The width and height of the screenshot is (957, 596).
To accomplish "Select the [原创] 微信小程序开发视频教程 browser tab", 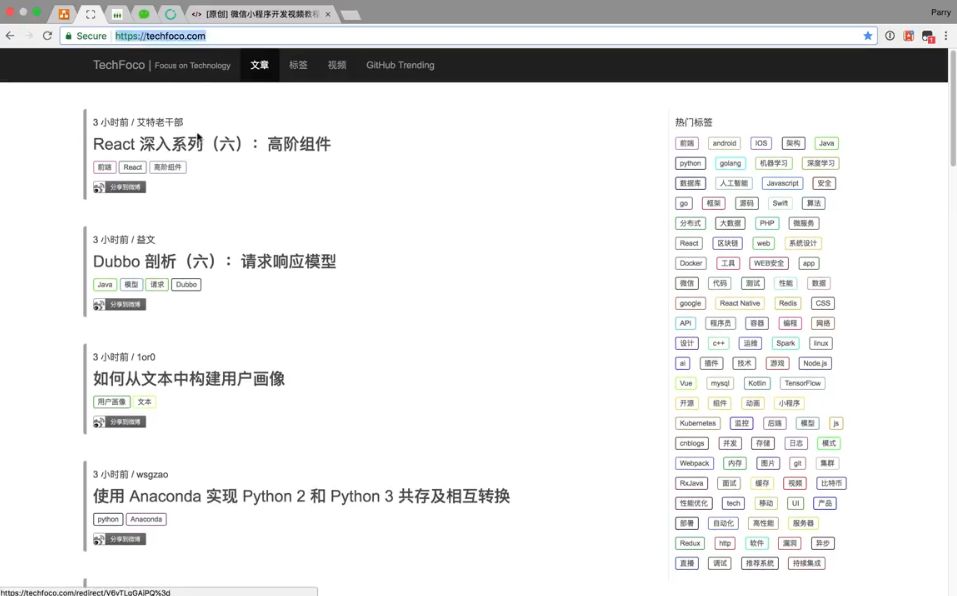I will (x=262, y=14).
